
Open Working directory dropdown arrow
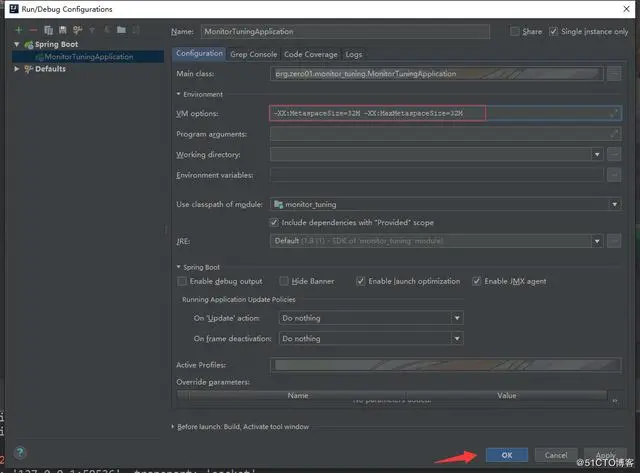pos(597,154)
